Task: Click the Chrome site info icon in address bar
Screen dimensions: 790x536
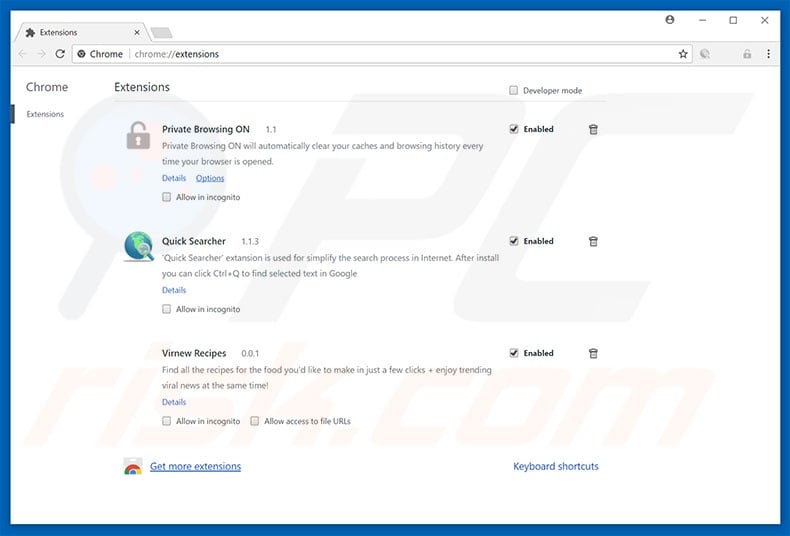Action: (81, 54)
